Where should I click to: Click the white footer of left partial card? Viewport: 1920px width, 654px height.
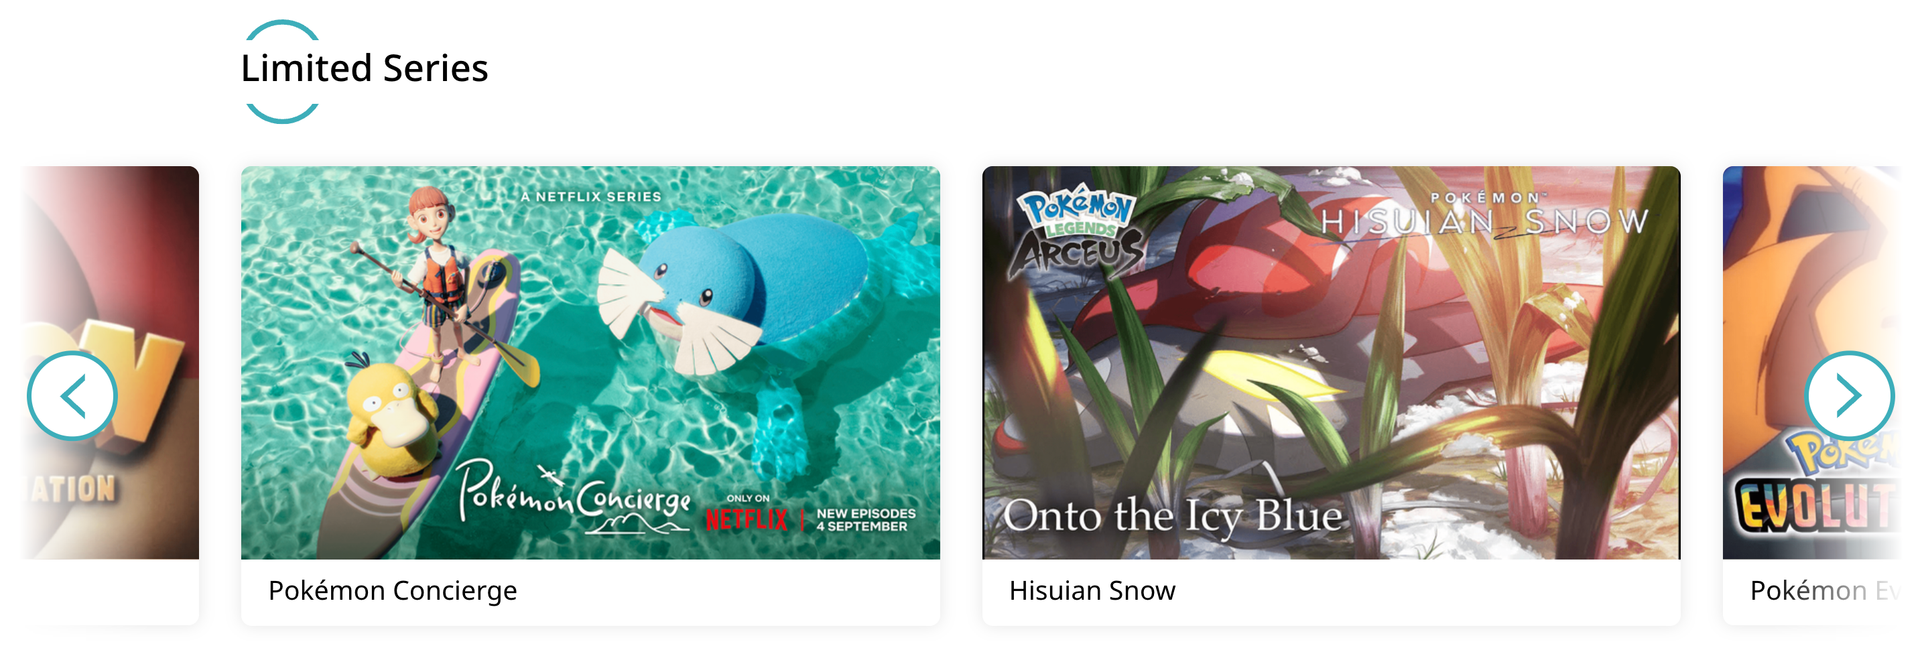(x=110, y=592)
